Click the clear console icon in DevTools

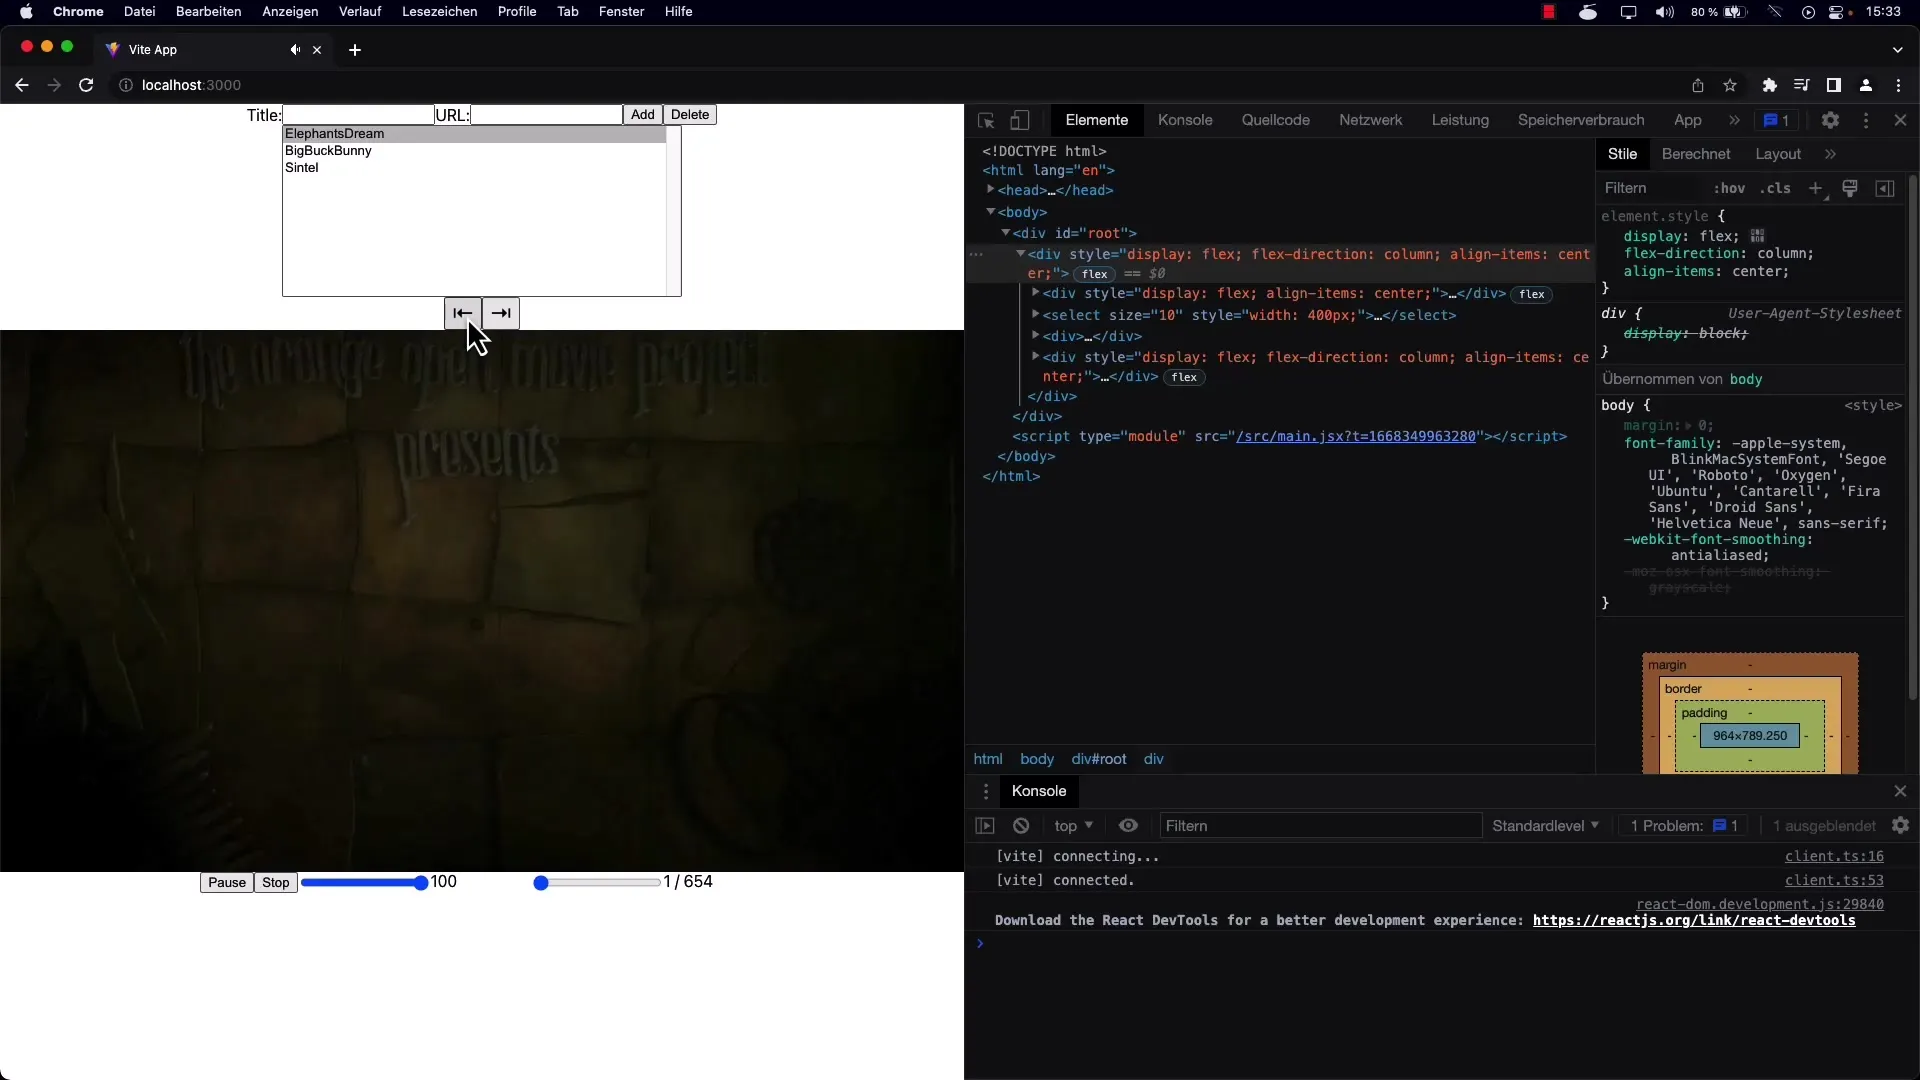[1021, 825]
